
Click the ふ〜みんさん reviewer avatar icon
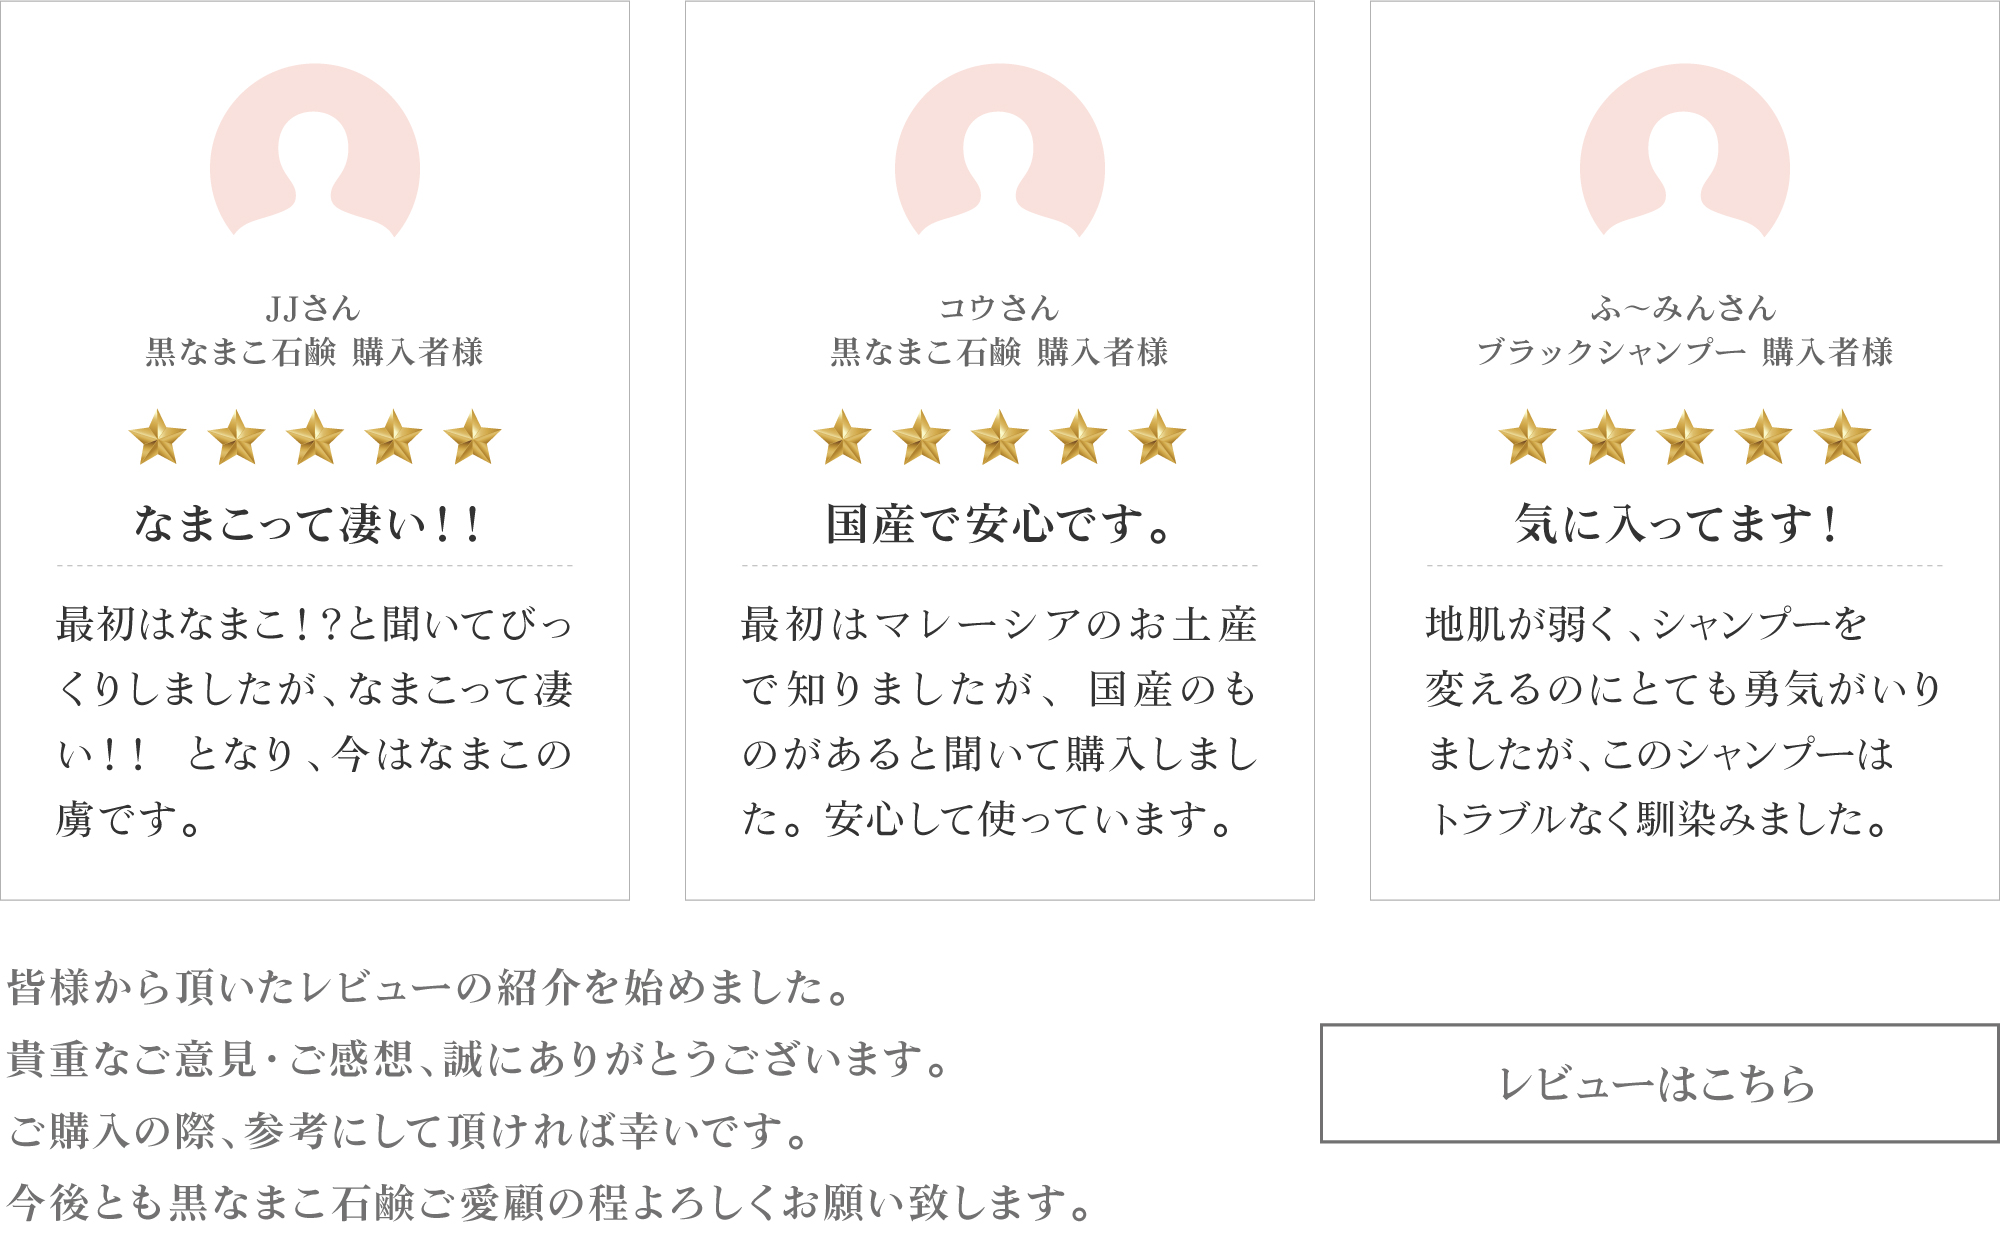[x=1685, y=151]
